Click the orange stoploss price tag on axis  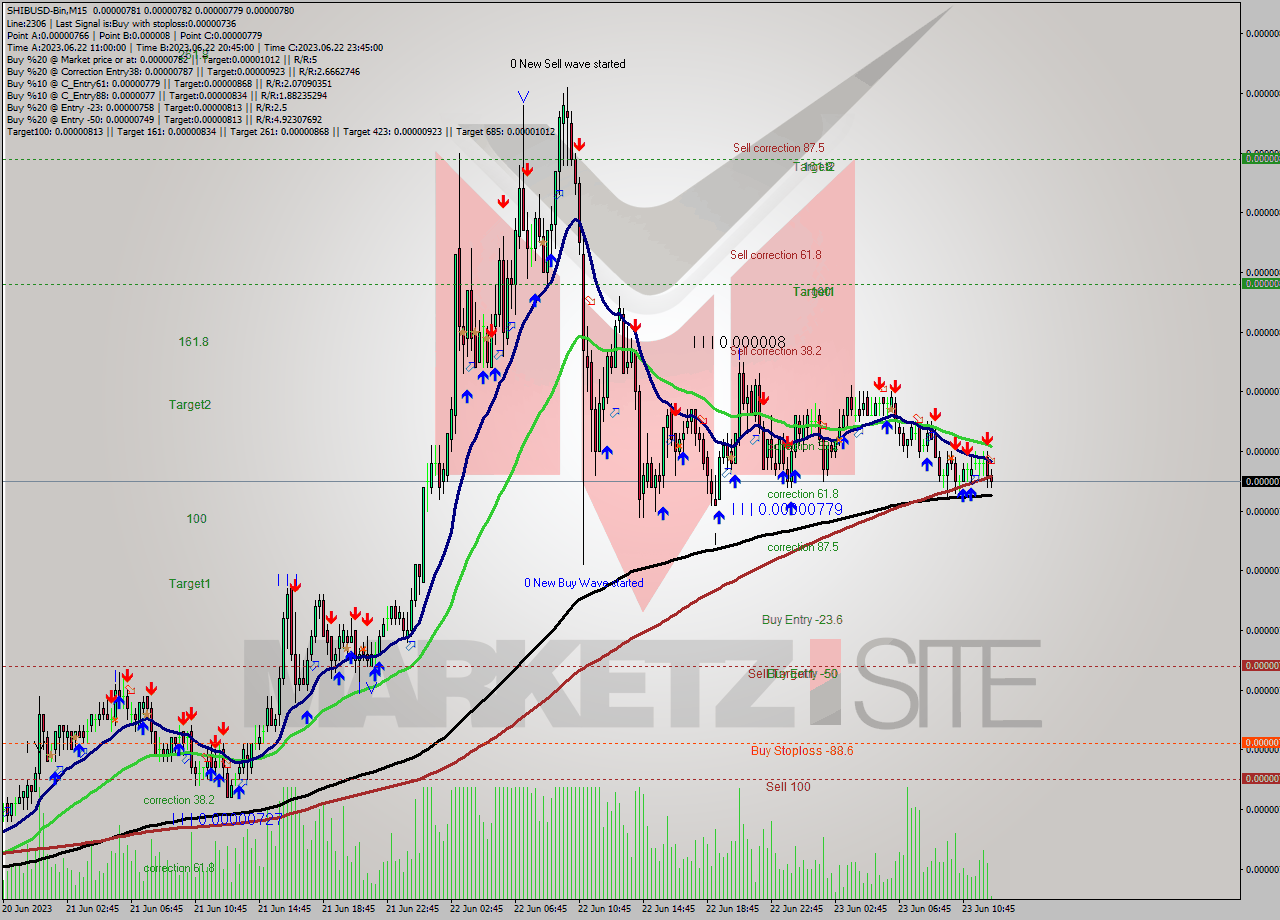tap(1260, 743)
